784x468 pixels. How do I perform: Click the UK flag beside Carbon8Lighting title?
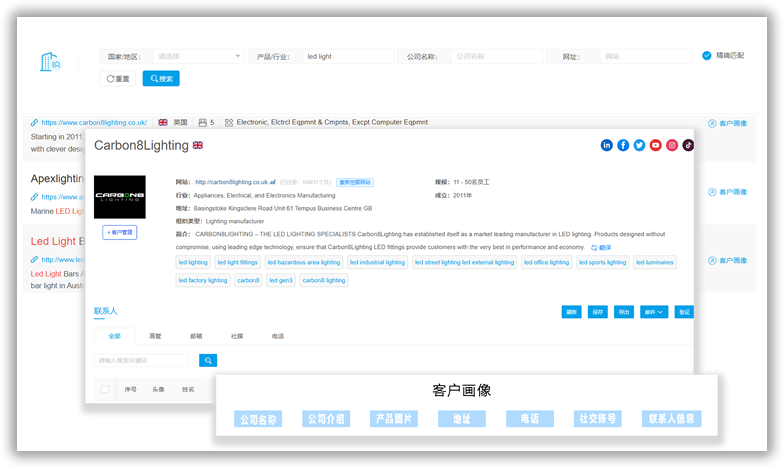pyautogui.click(x=198, y=146)
